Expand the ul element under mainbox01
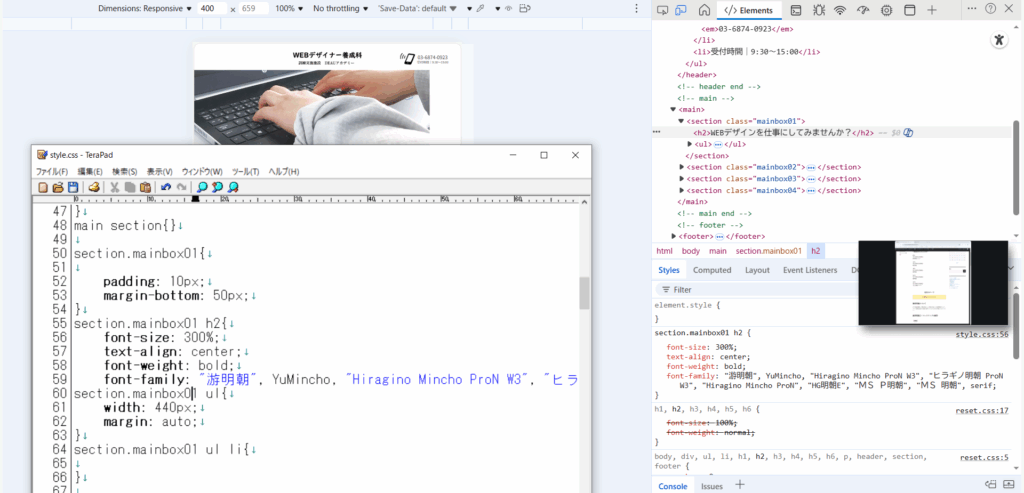 [x=690, y=144]
